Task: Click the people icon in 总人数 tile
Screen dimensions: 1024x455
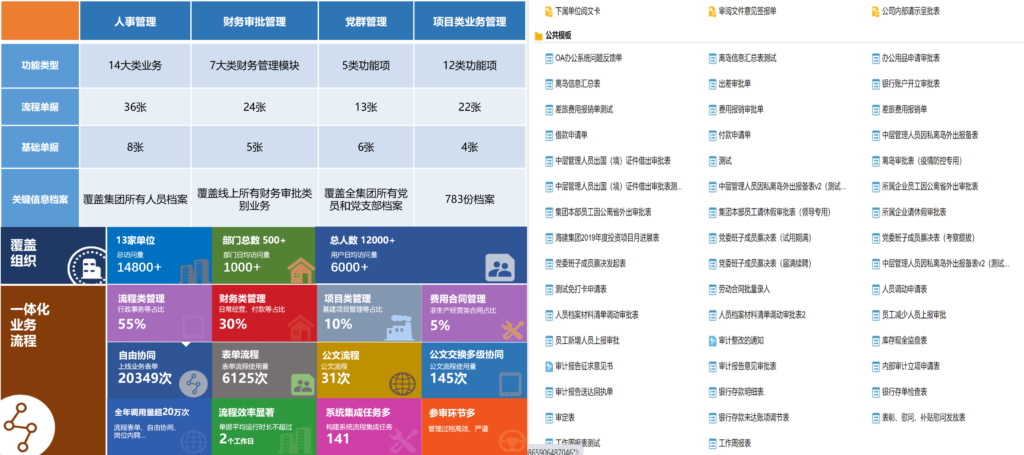Action: (x=498, y=266)
